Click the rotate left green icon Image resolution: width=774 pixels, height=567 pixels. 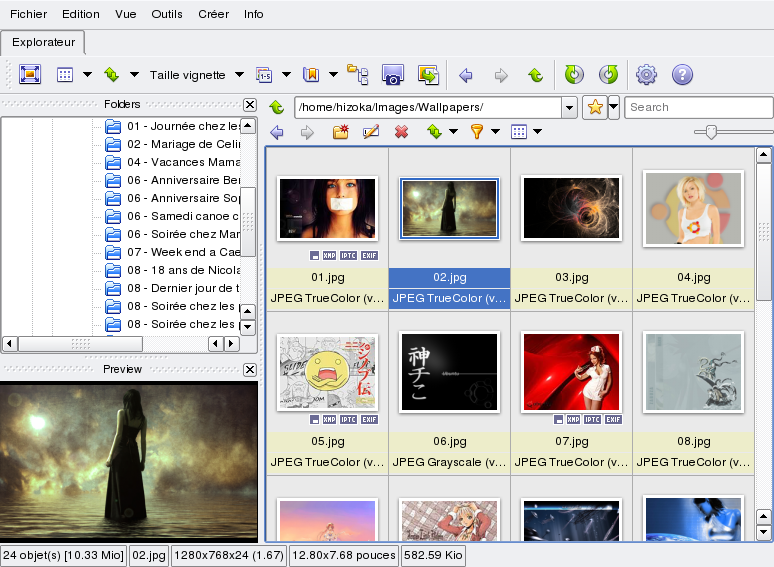(573, 75)
